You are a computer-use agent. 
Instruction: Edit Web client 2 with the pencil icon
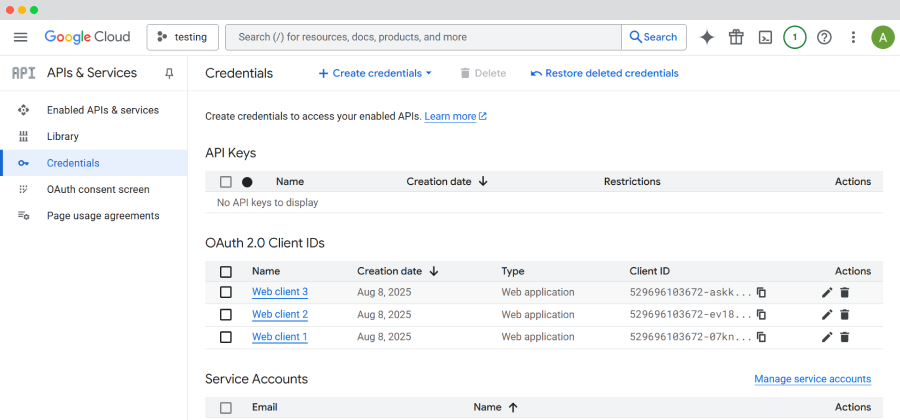[x=827, y=314]
